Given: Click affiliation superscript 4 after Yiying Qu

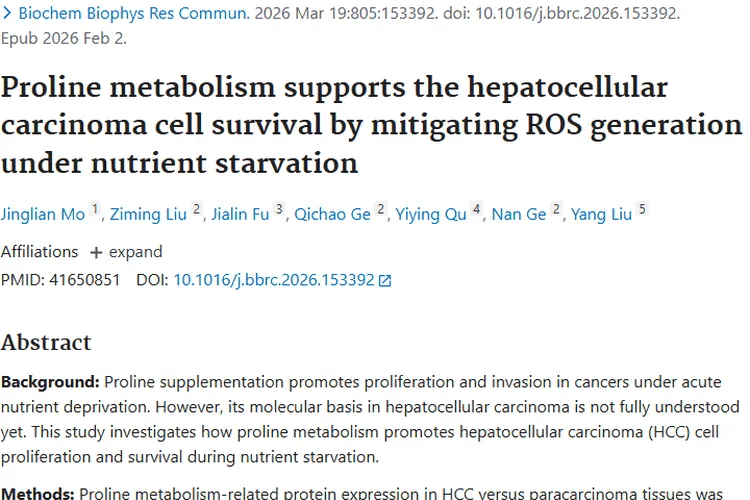Looking at the screenshot, I should tap(477, 210).
